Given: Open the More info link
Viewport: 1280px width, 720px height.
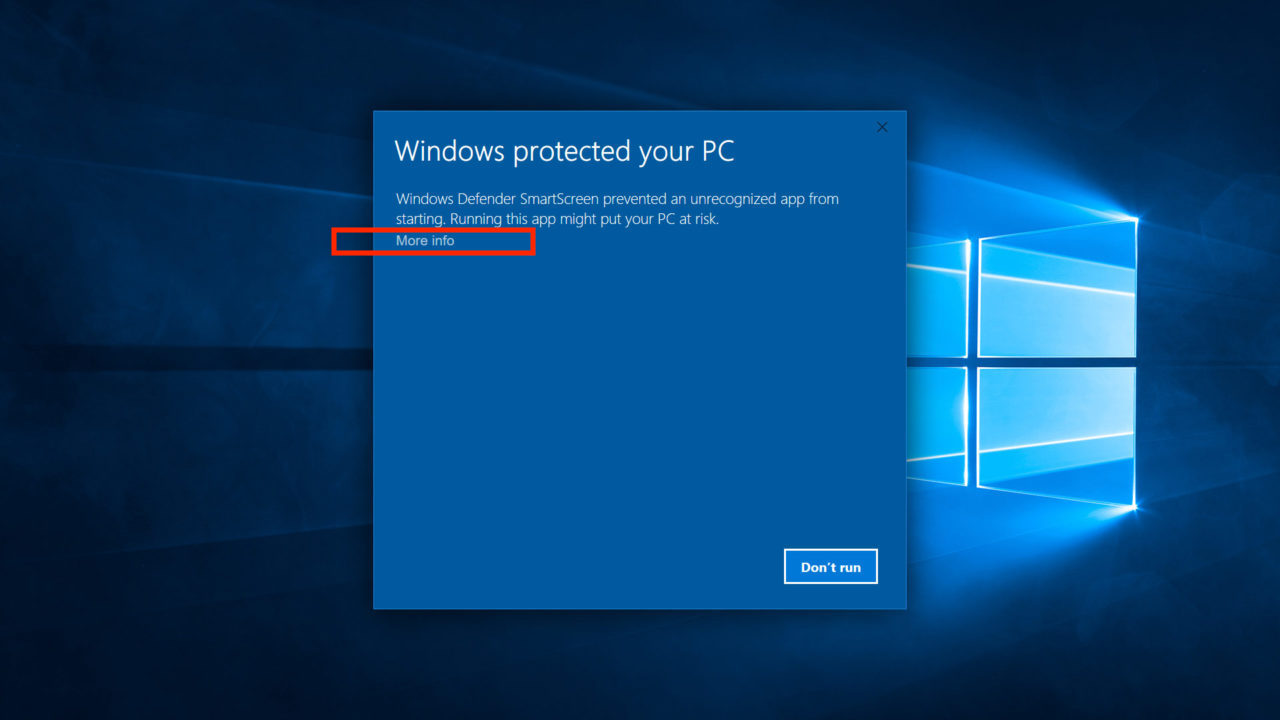Looking at the screenshot, I should [425, 241].
